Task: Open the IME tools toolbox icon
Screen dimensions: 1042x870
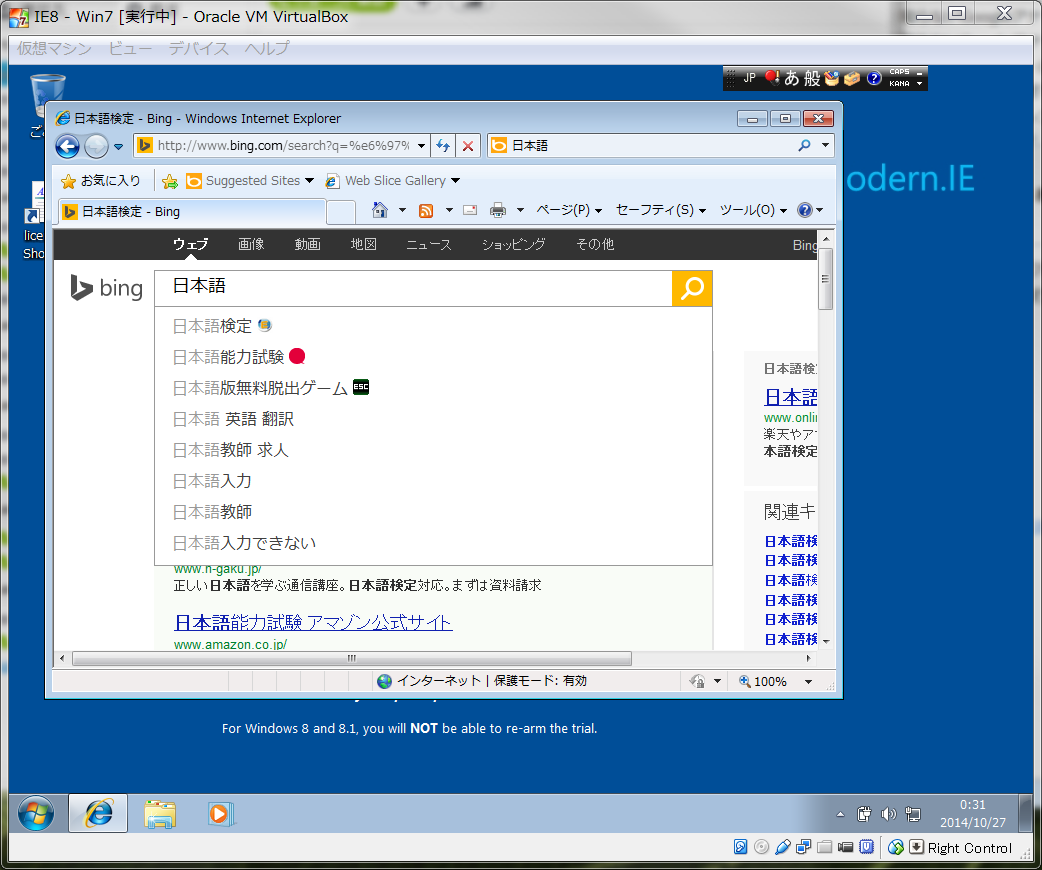Action: (852, 78)
